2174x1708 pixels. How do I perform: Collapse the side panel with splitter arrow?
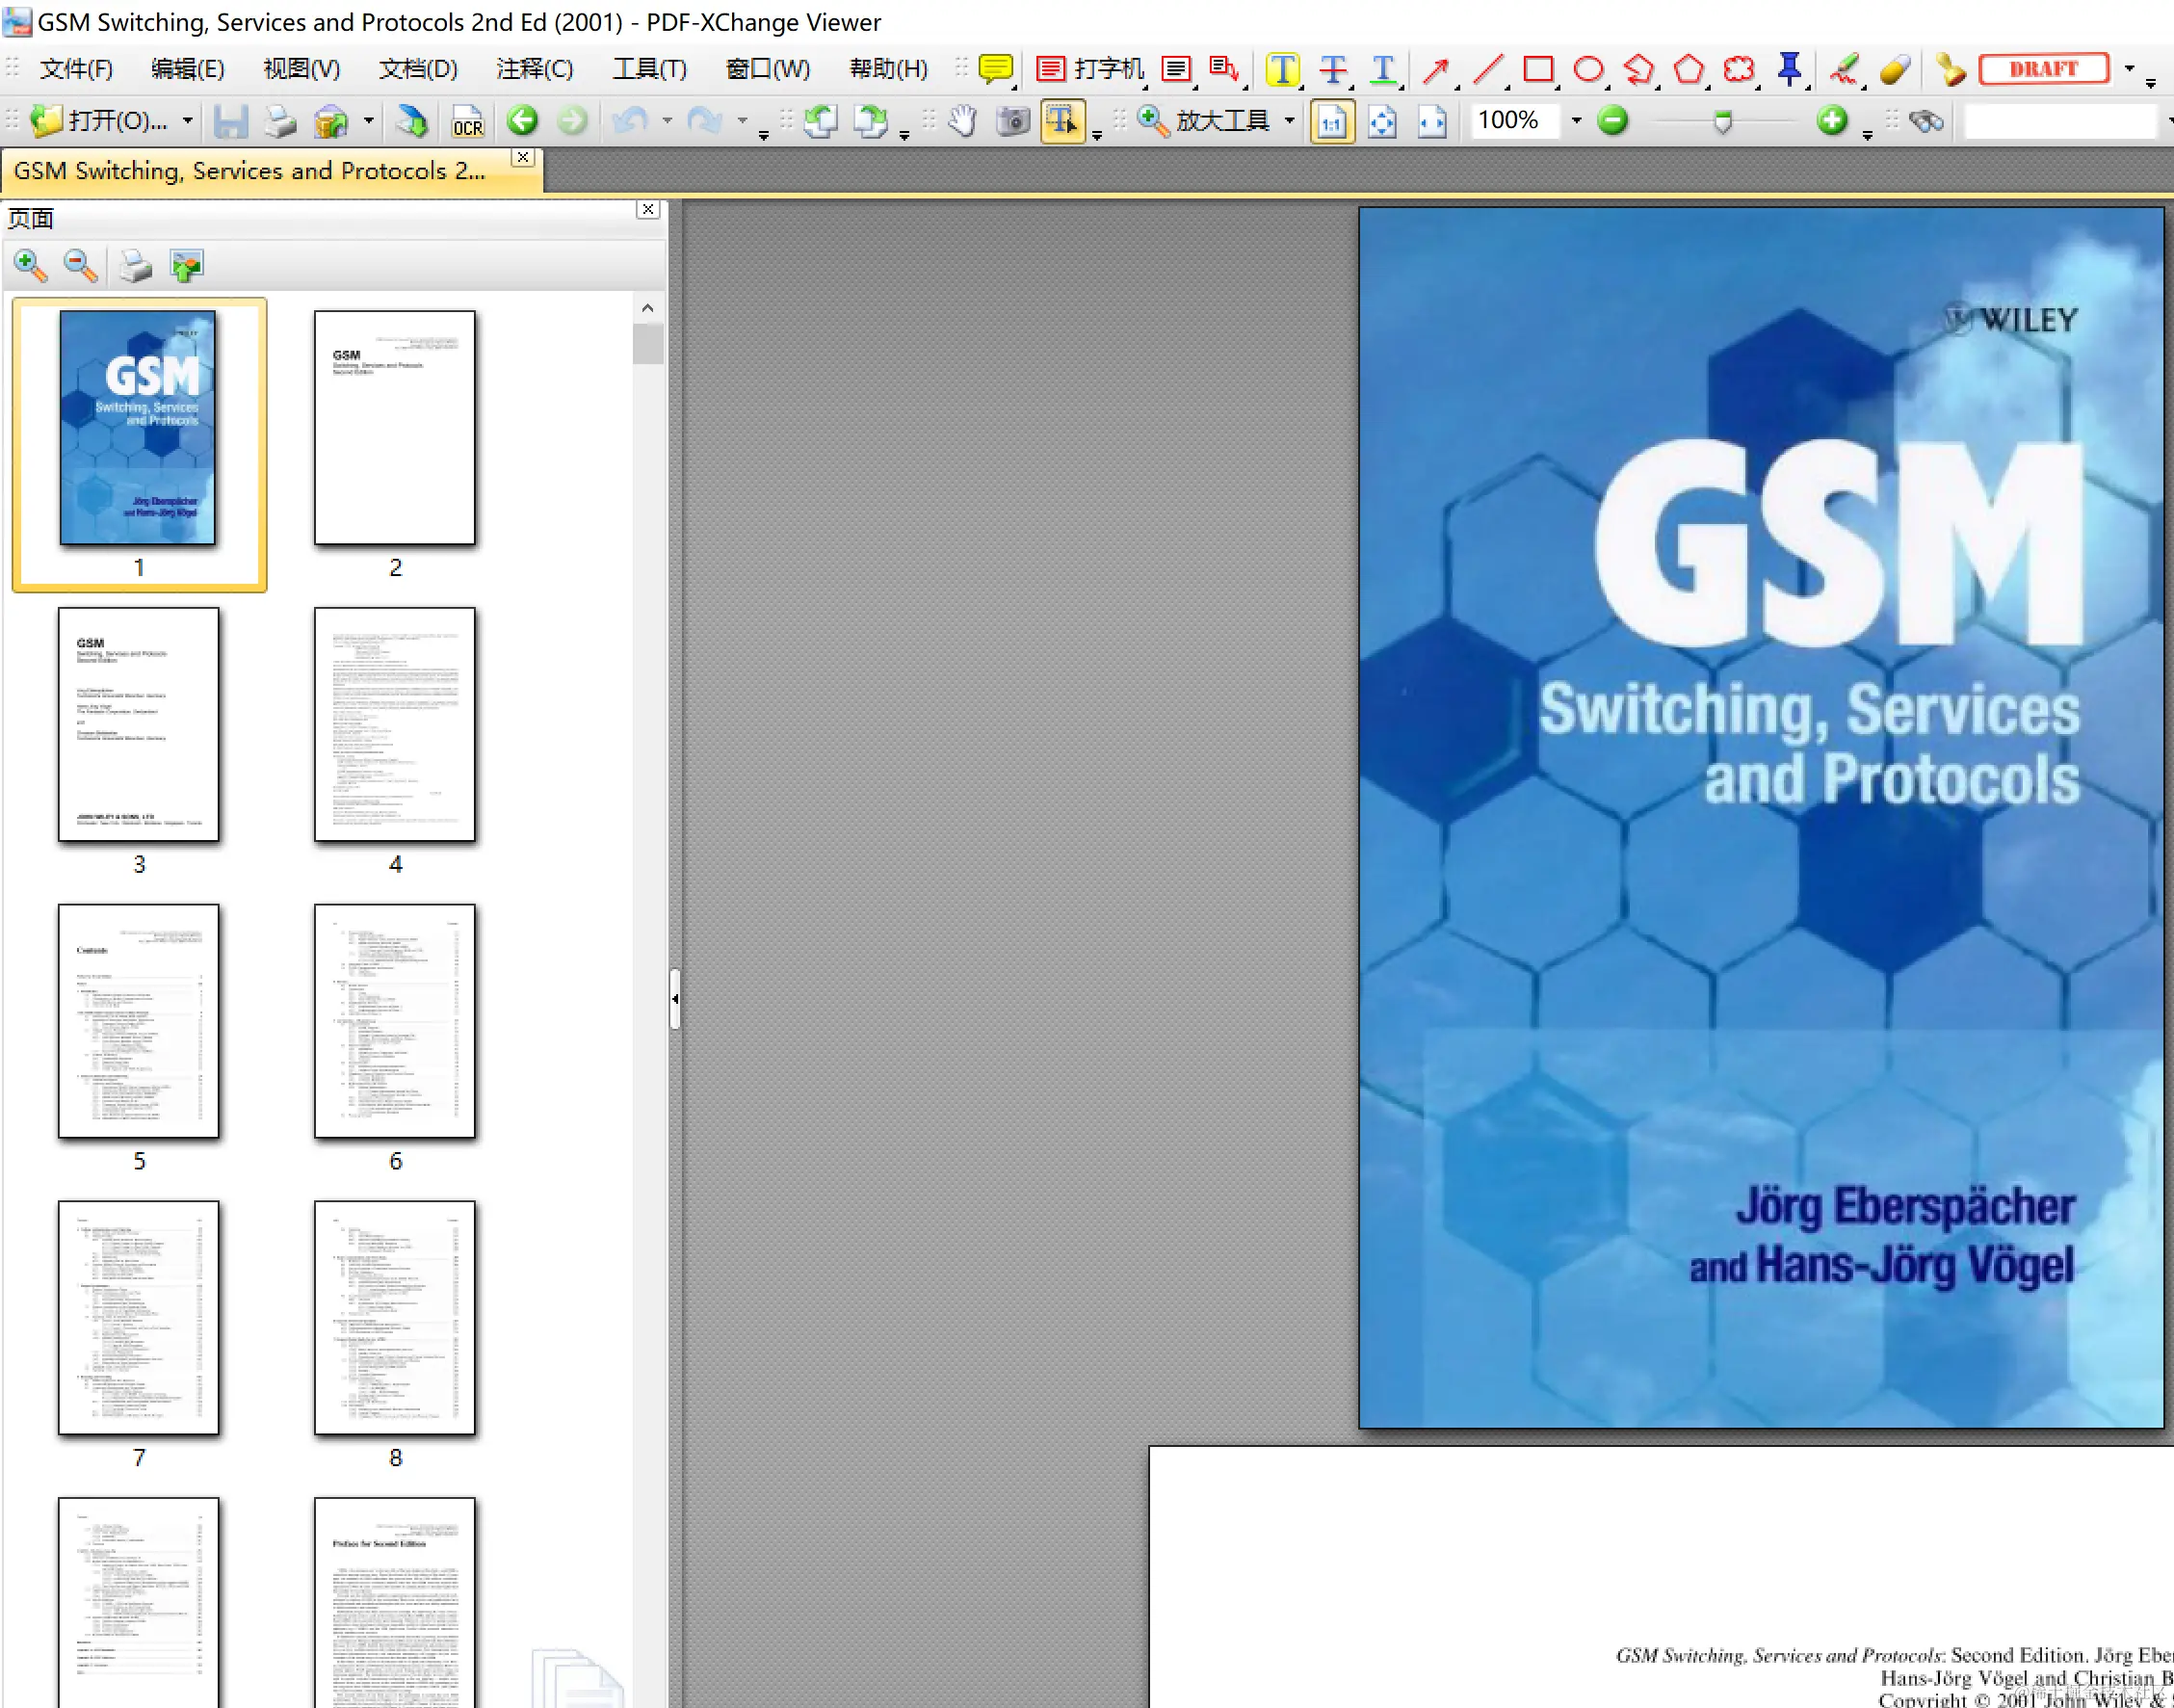(675, 998)
